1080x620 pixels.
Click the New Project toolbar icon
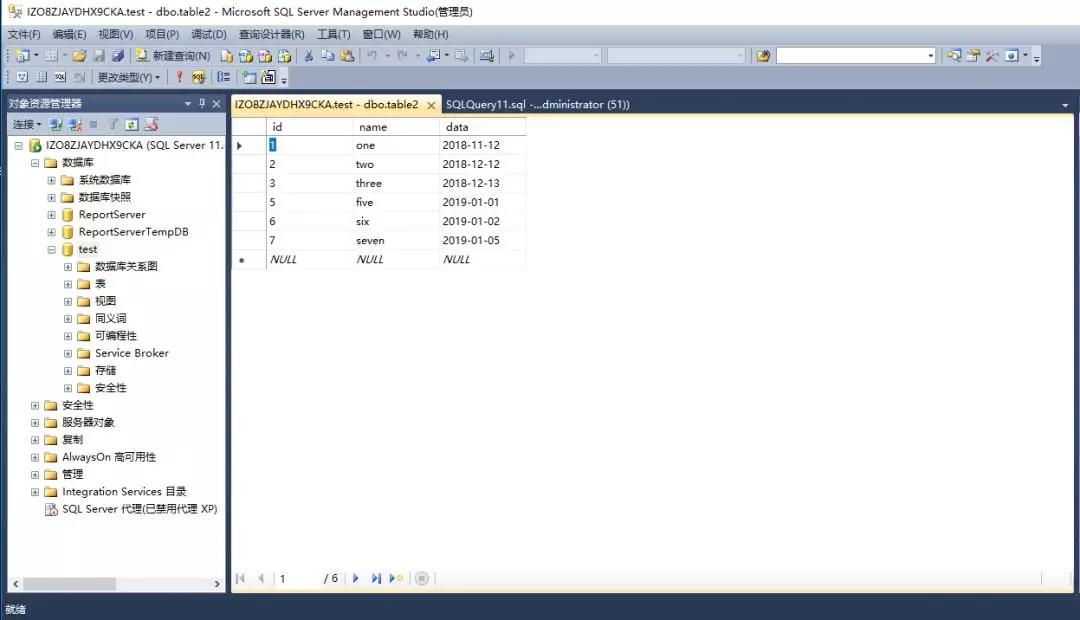(x=22, y=56)
